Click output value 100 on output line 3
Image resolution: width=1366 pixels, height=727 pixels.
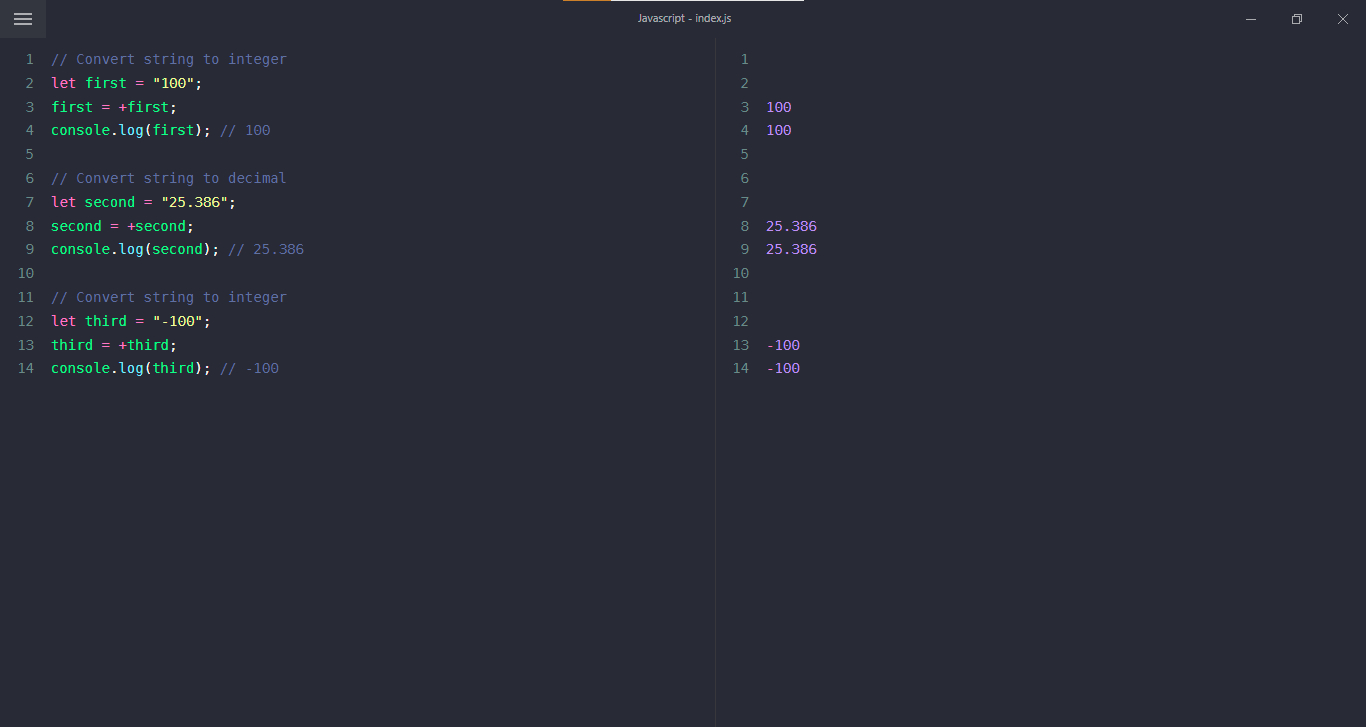tap(779, 107)
